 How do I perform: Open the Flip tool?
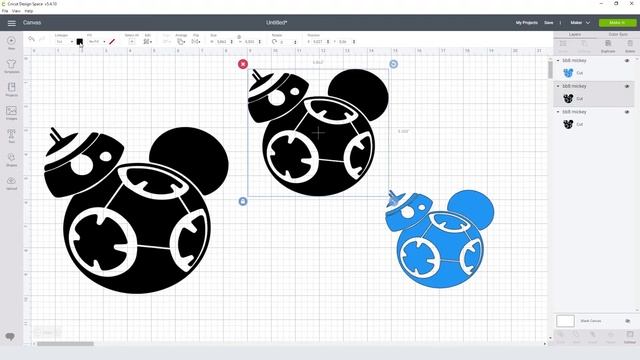pyautogui.click(x=196, y=42)
